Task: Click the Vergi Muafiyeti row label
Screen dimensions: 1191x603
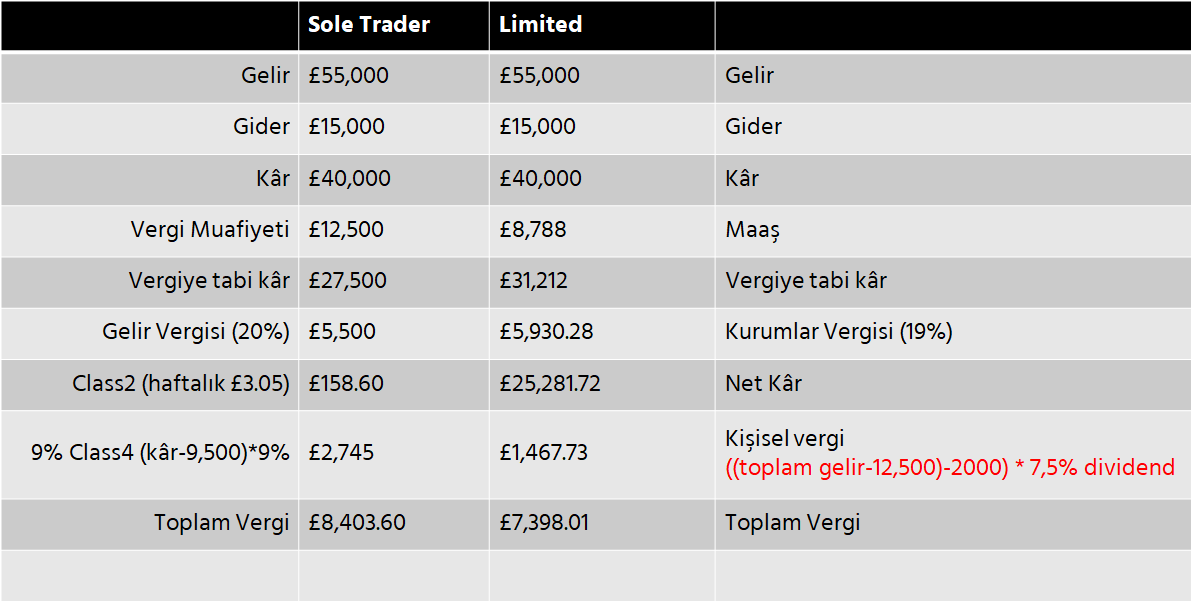Action: click(x=210, y=230)
